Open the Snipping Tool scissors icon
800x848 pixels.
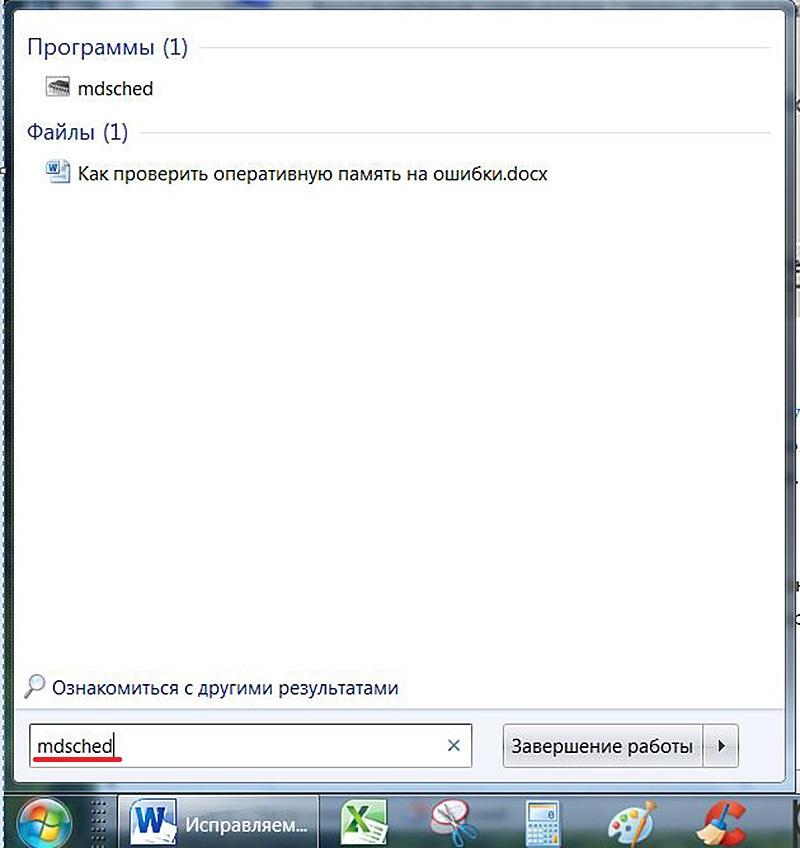[x=453, y=823]
